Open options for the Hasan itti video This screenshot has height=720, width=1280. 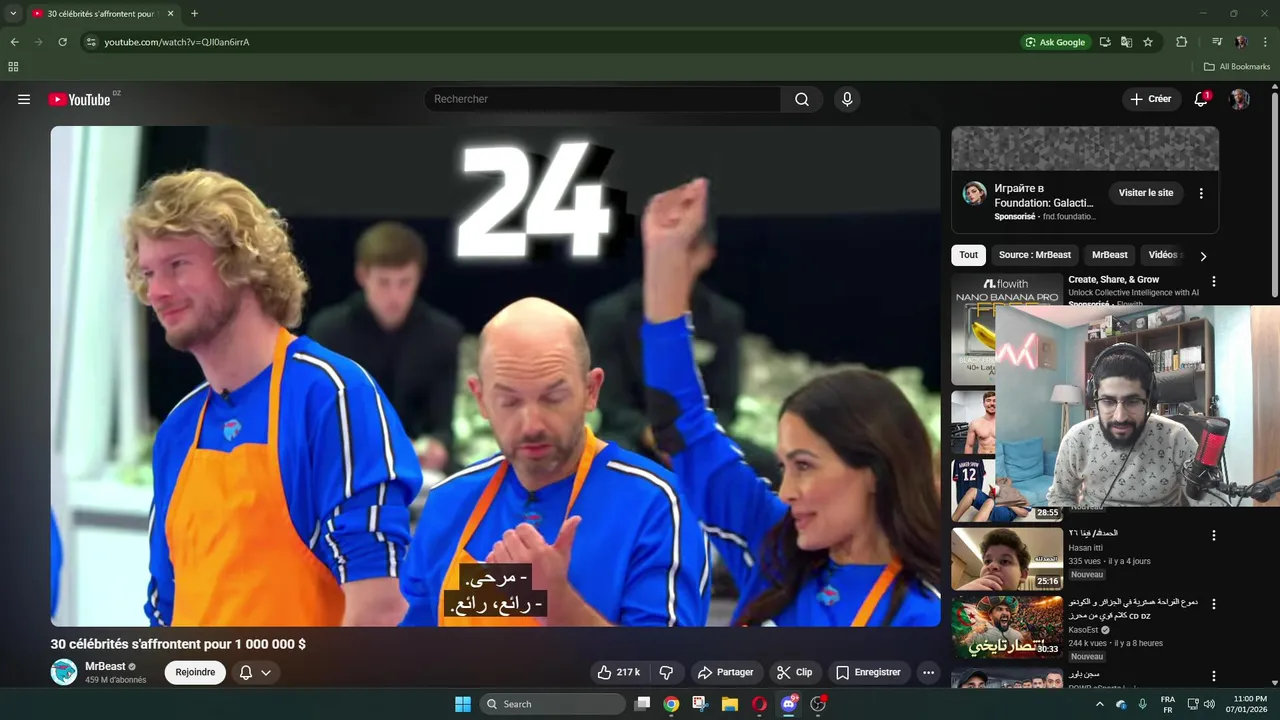pos(1214,535)
